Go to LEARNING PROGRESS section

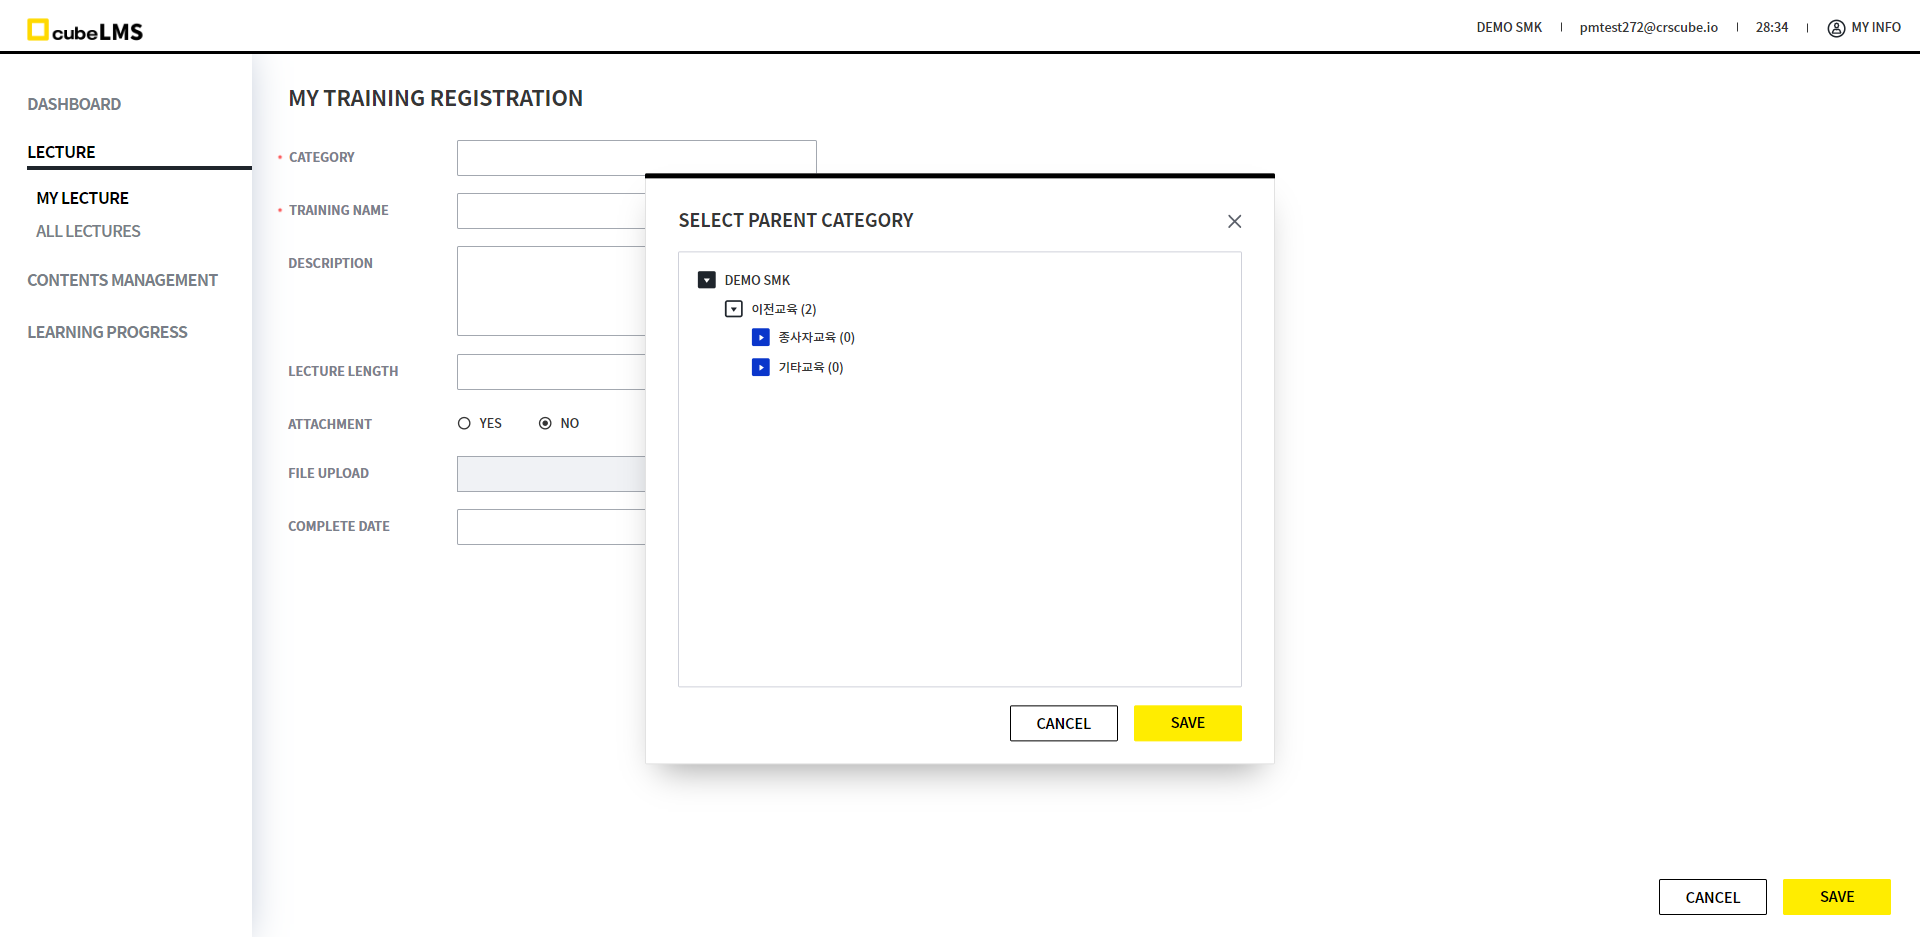(107, 332)
